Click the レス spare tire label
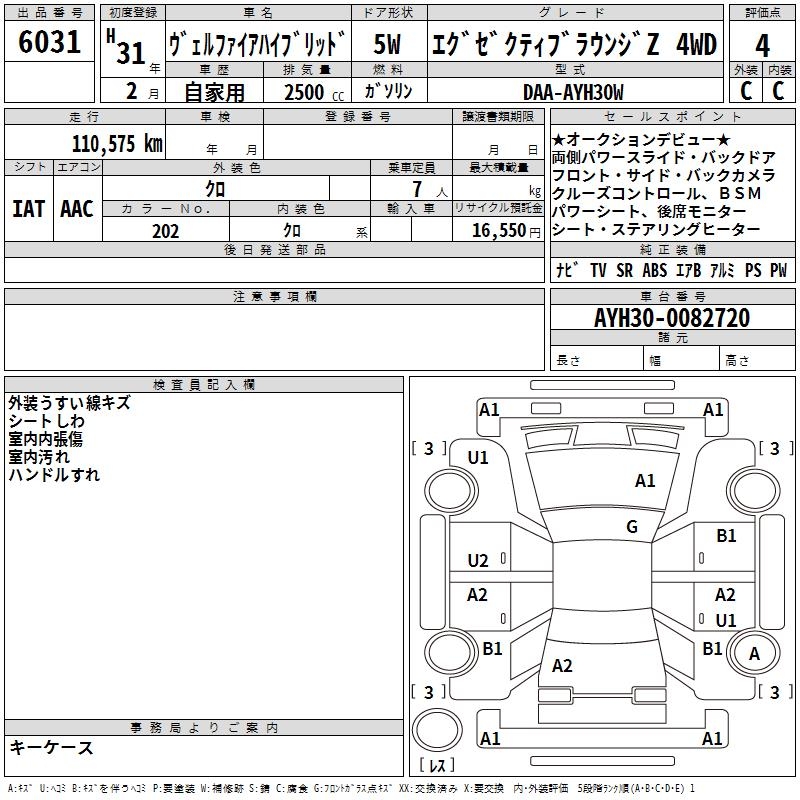 click(437, 765)
